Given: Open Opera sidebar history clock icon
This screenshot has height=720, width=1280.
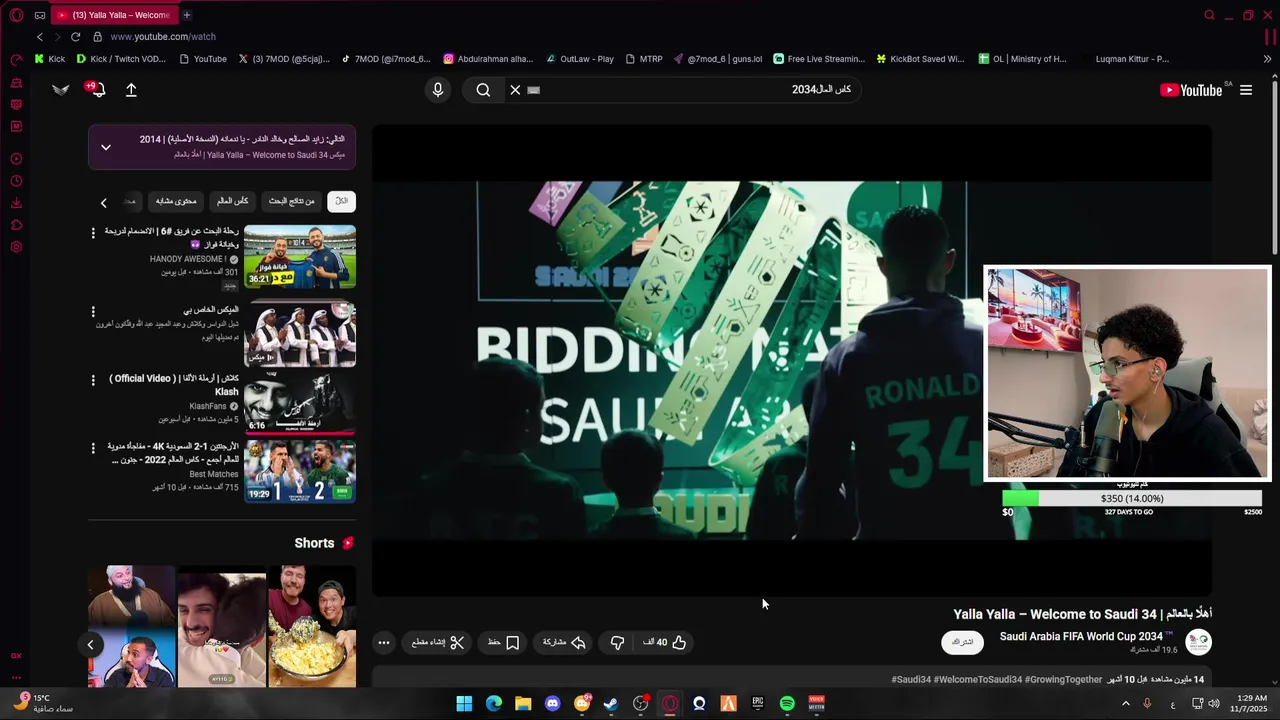Looking at the screenshot, I should pos(16,181).
